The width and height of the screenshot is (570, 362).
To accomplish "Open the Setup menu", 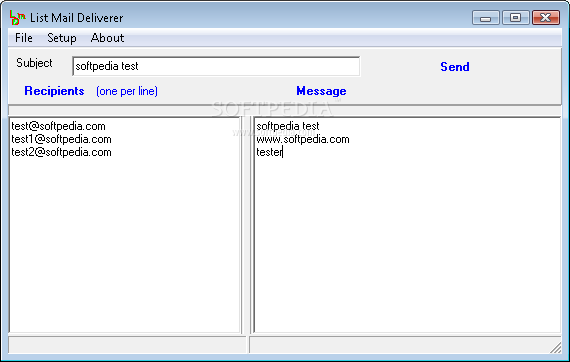I will click(62, 38).
